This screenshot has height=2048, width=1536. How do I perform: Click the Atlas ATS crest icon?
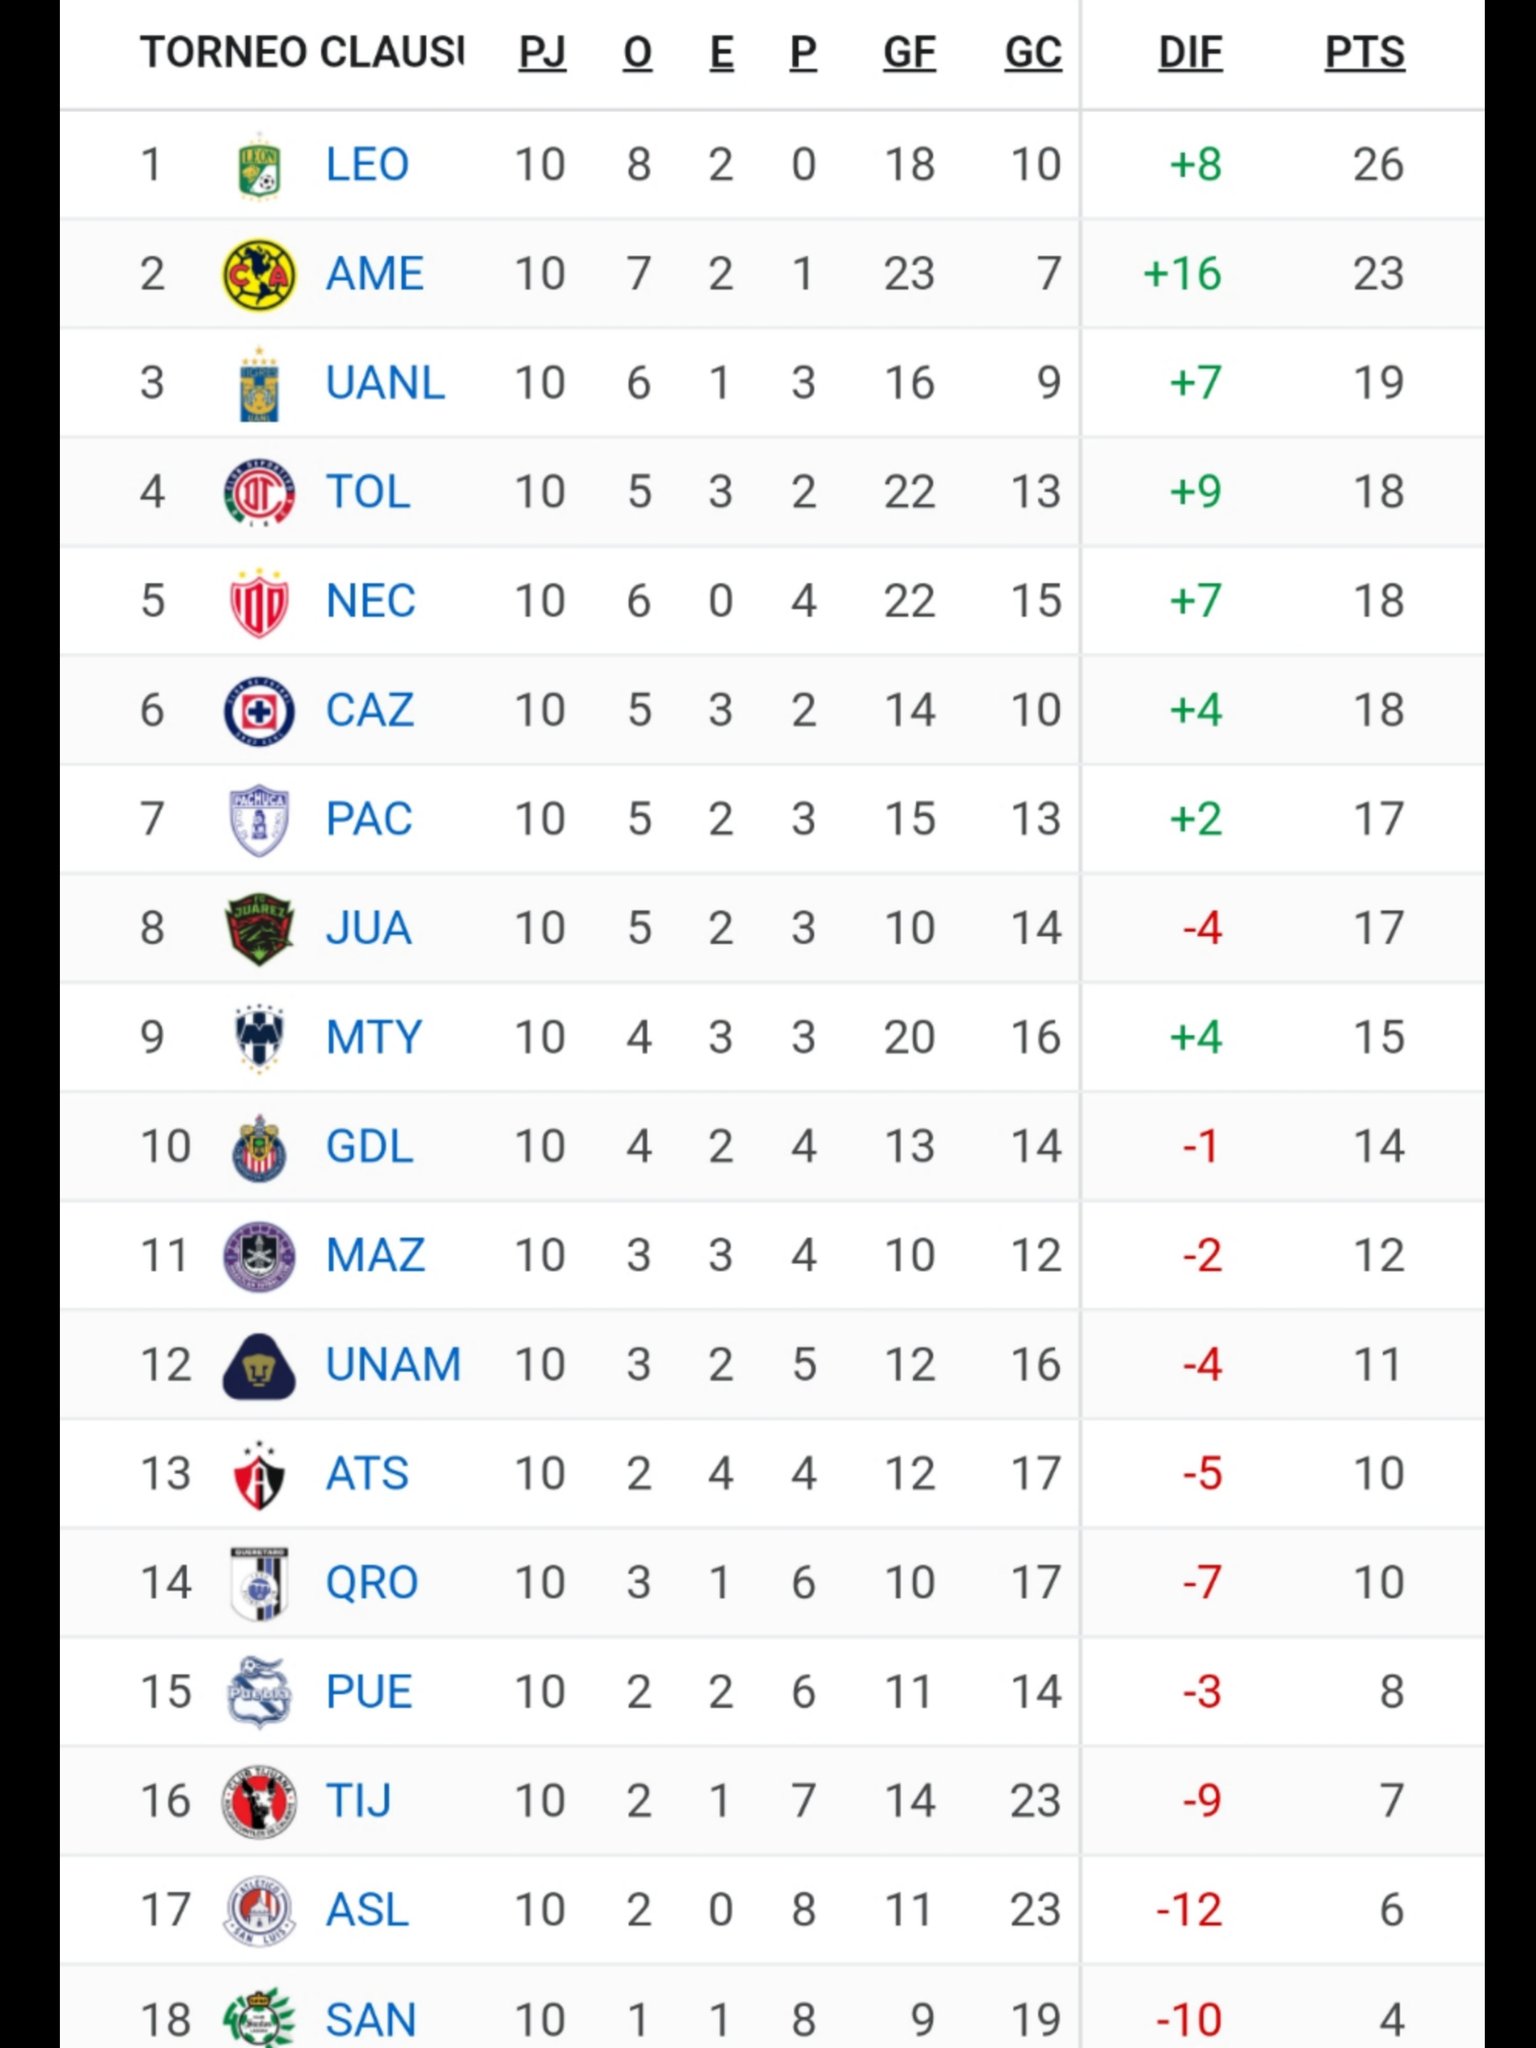point(259,1475)
